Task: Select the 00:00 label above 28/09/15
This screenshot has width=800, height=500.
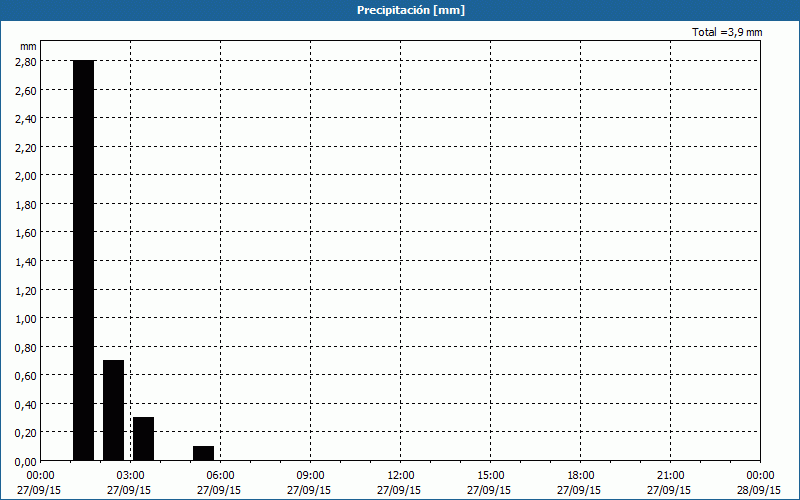Action: coord(760,476)
